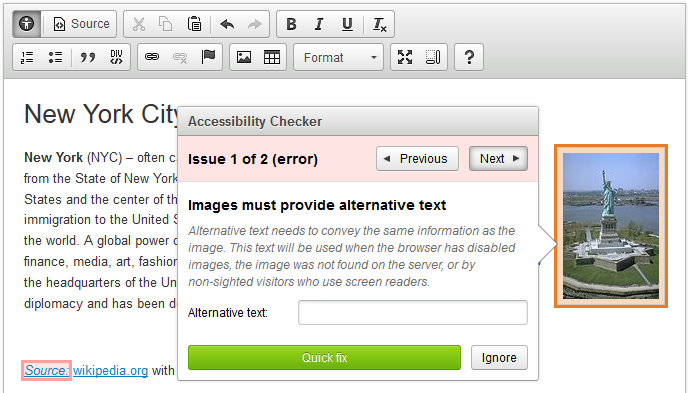Screen dimensions: 688x393
Task: Apply the green Quick fix button
Action: 324,357
